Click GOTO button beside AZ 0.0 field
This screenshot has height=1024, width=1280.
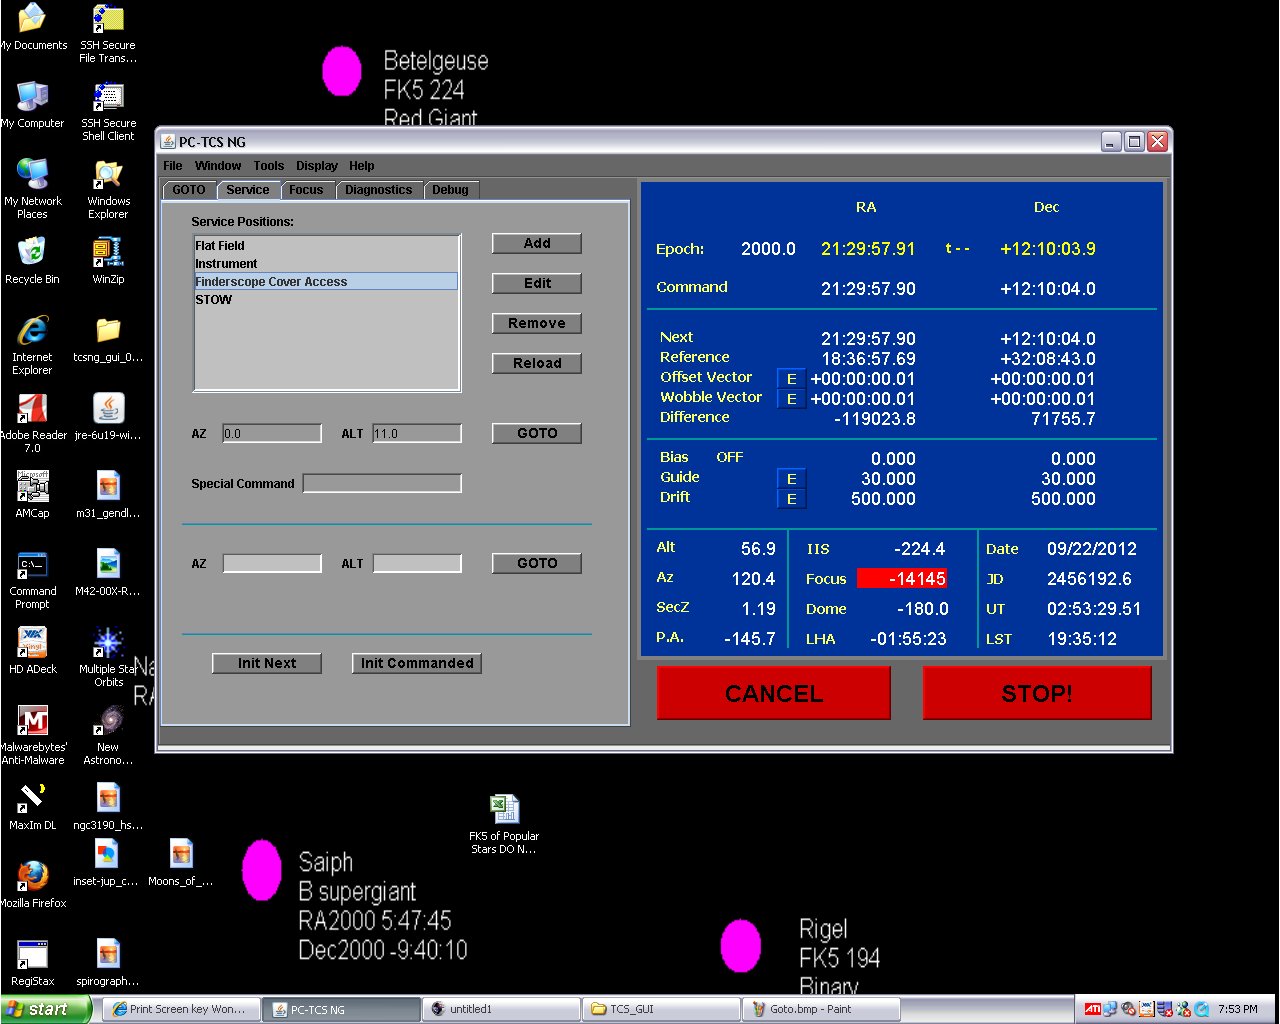537,433
